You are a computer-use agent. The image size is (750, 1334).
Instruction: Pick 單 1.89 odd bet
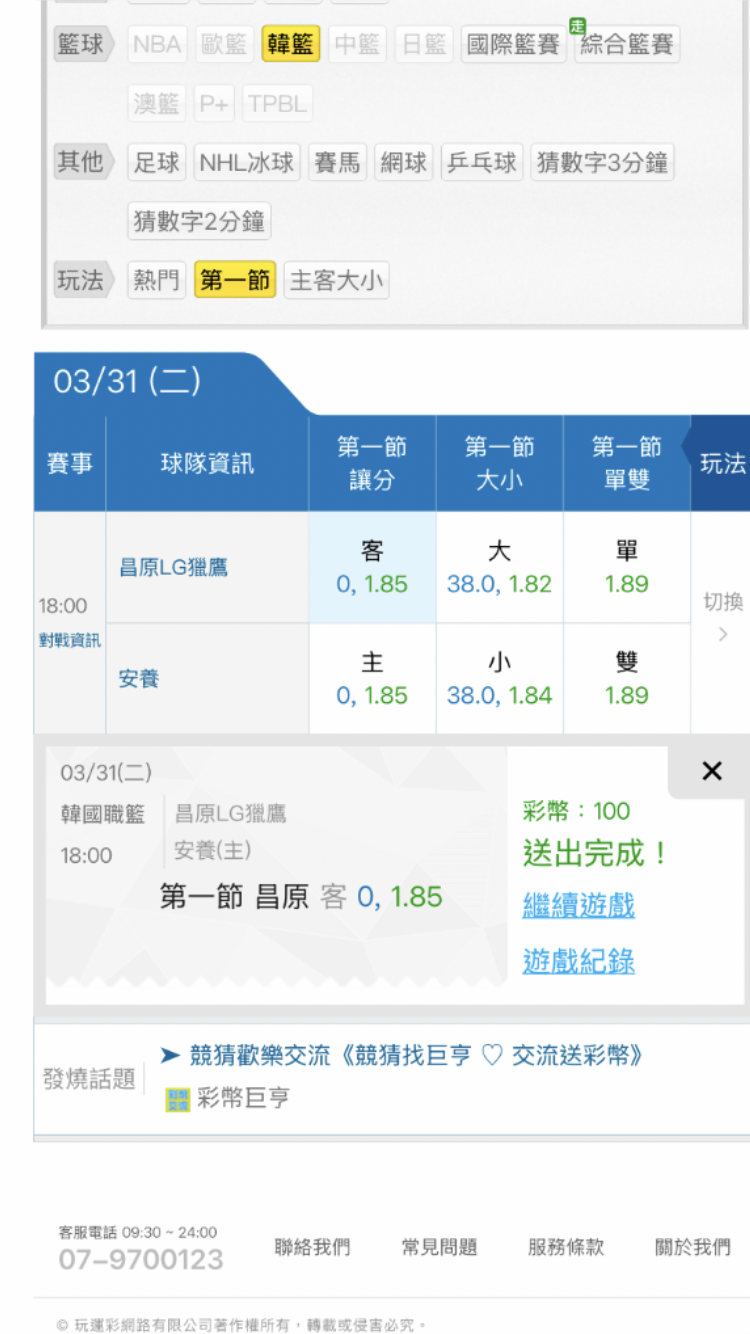[x=627, y=568]
